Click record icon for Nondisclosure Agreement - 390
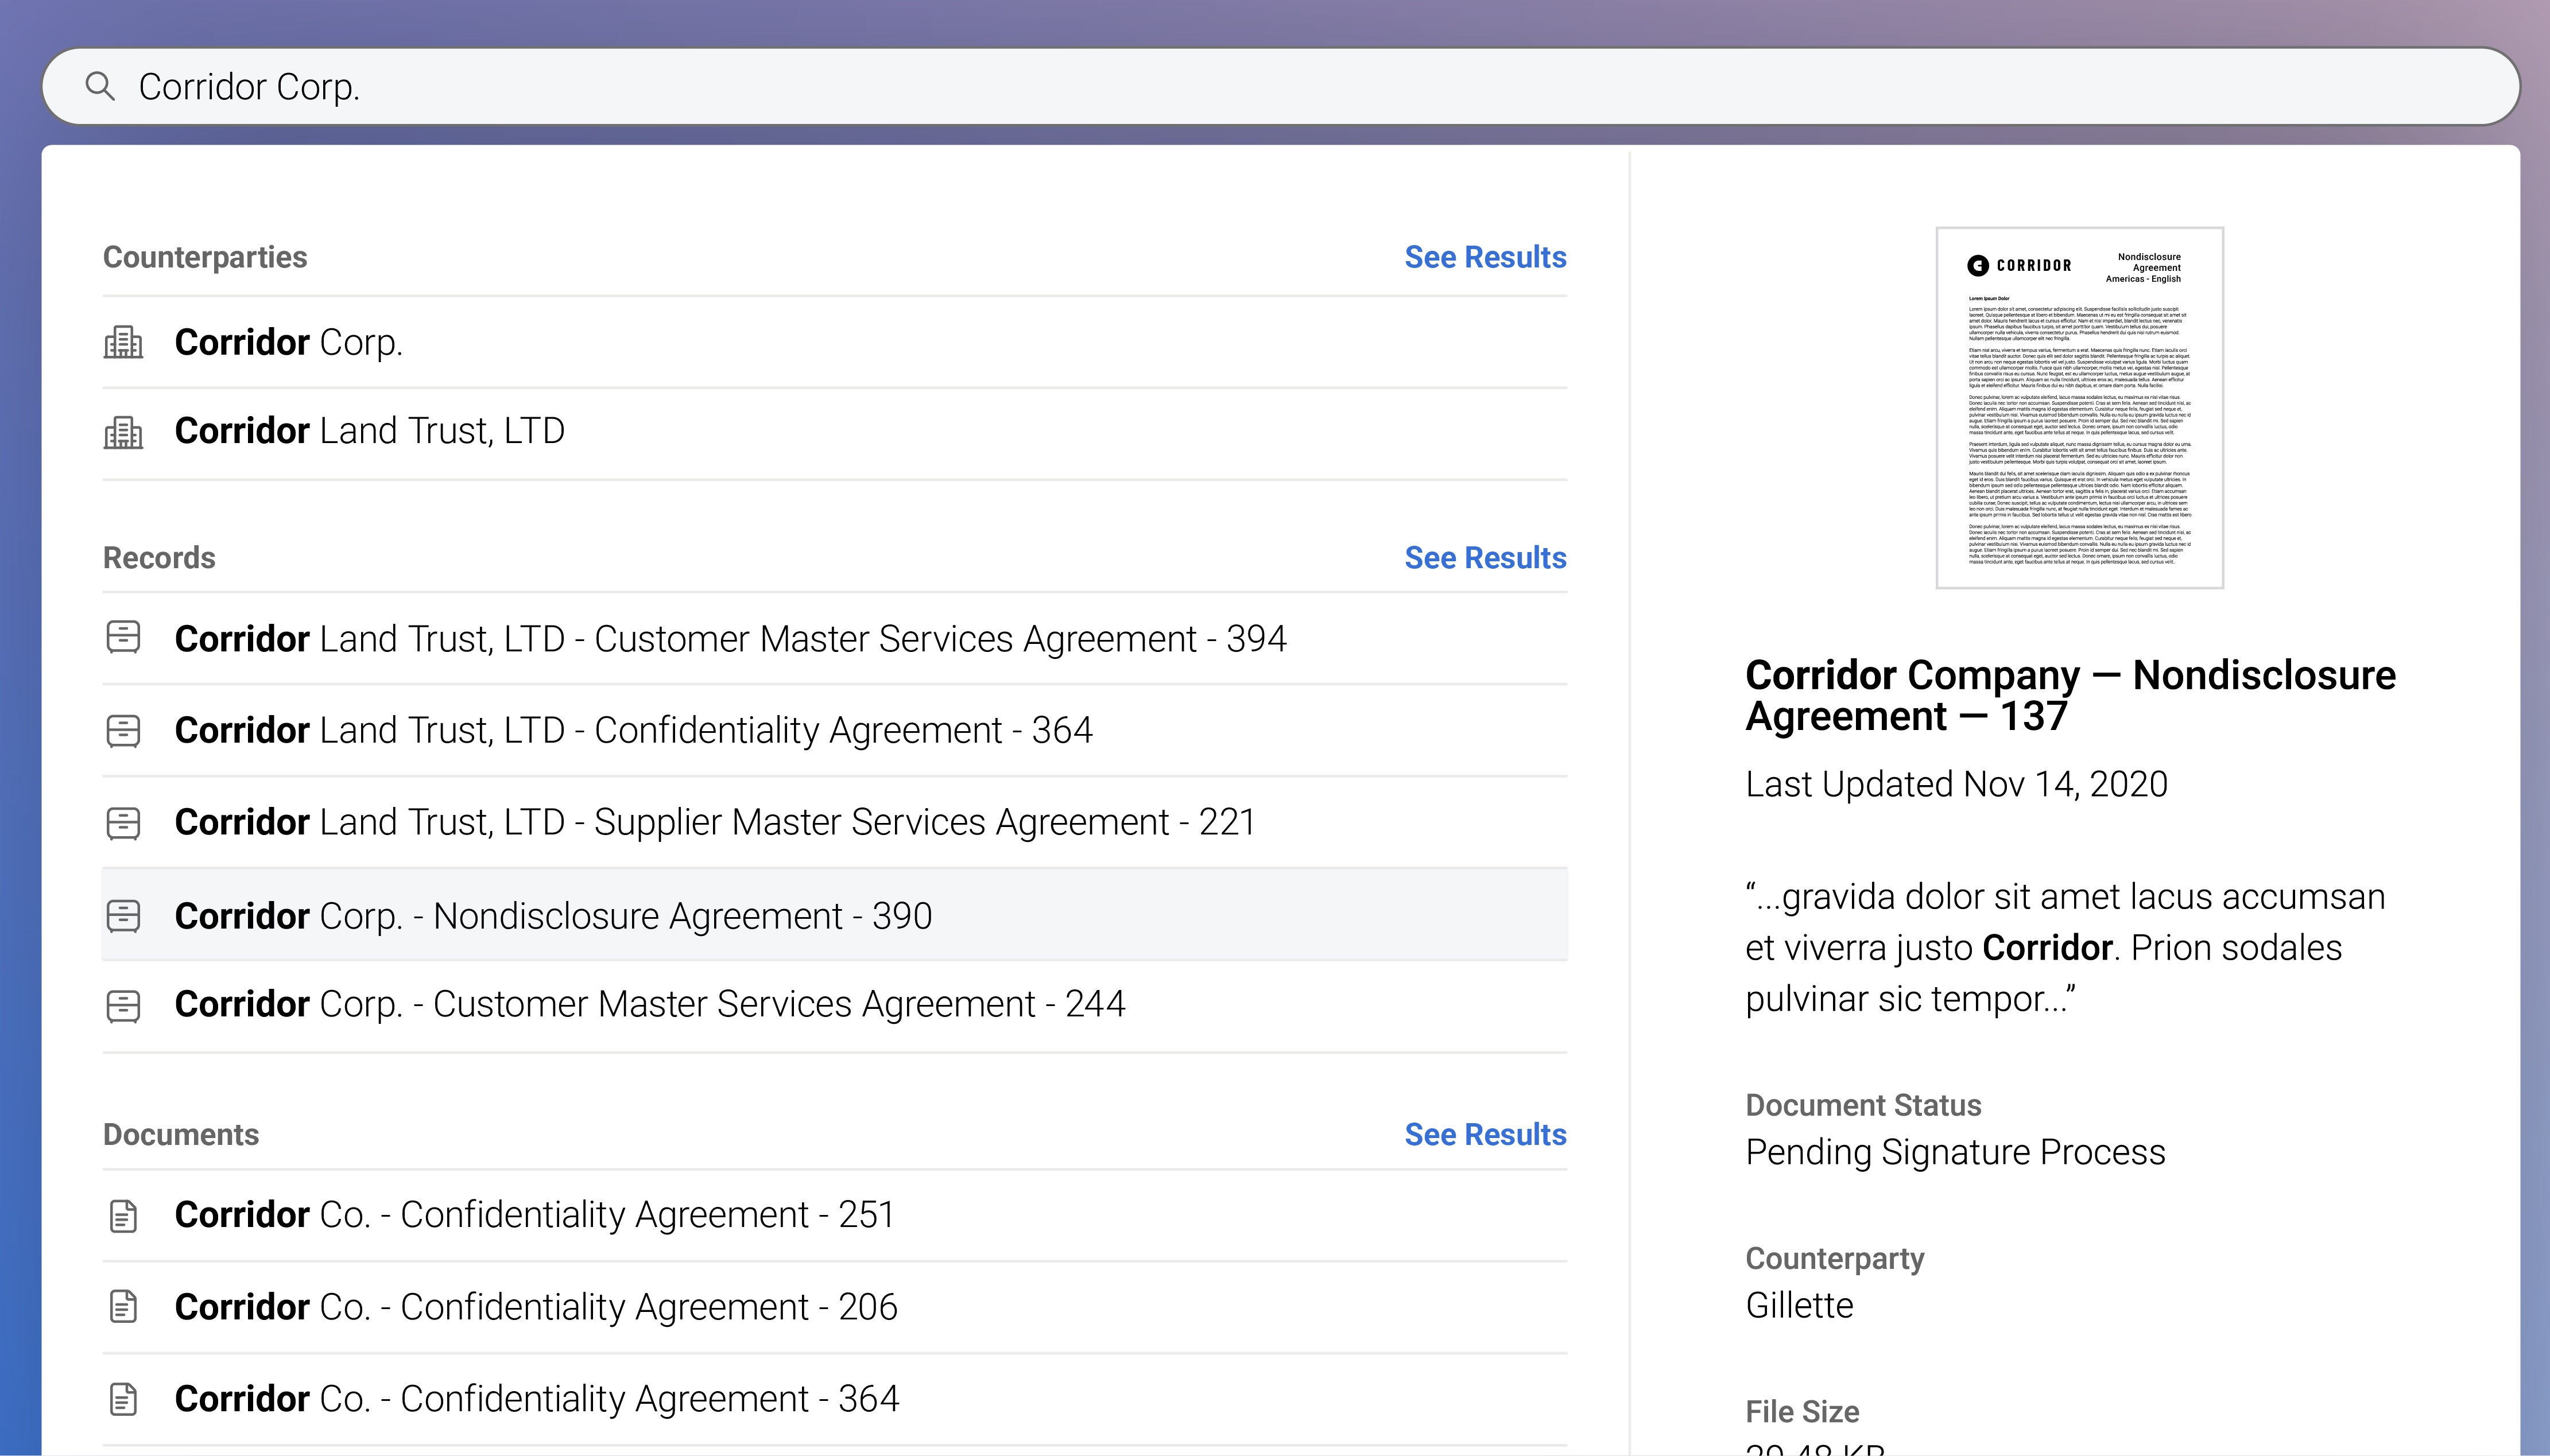The image size is (2550, 1456). click(x=123, y=916)
